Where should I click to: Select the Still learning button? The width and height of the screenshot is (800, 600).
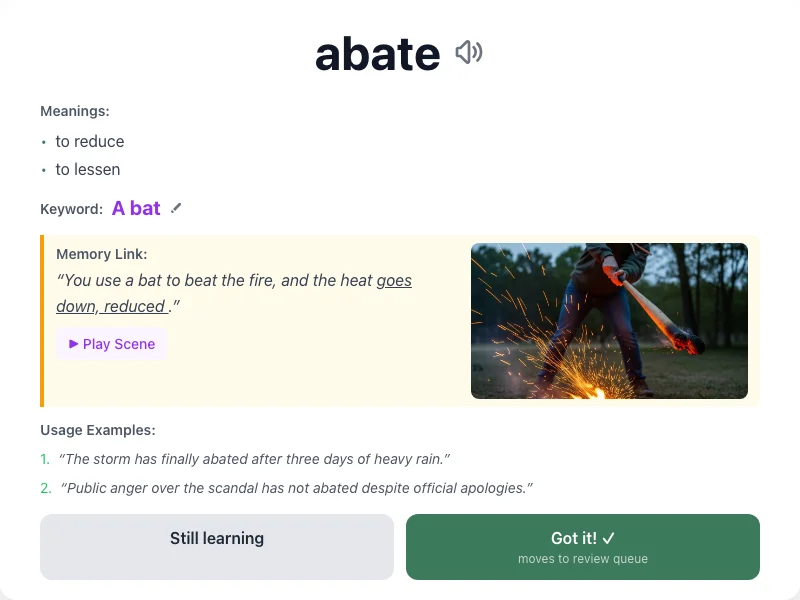(216, 546)
